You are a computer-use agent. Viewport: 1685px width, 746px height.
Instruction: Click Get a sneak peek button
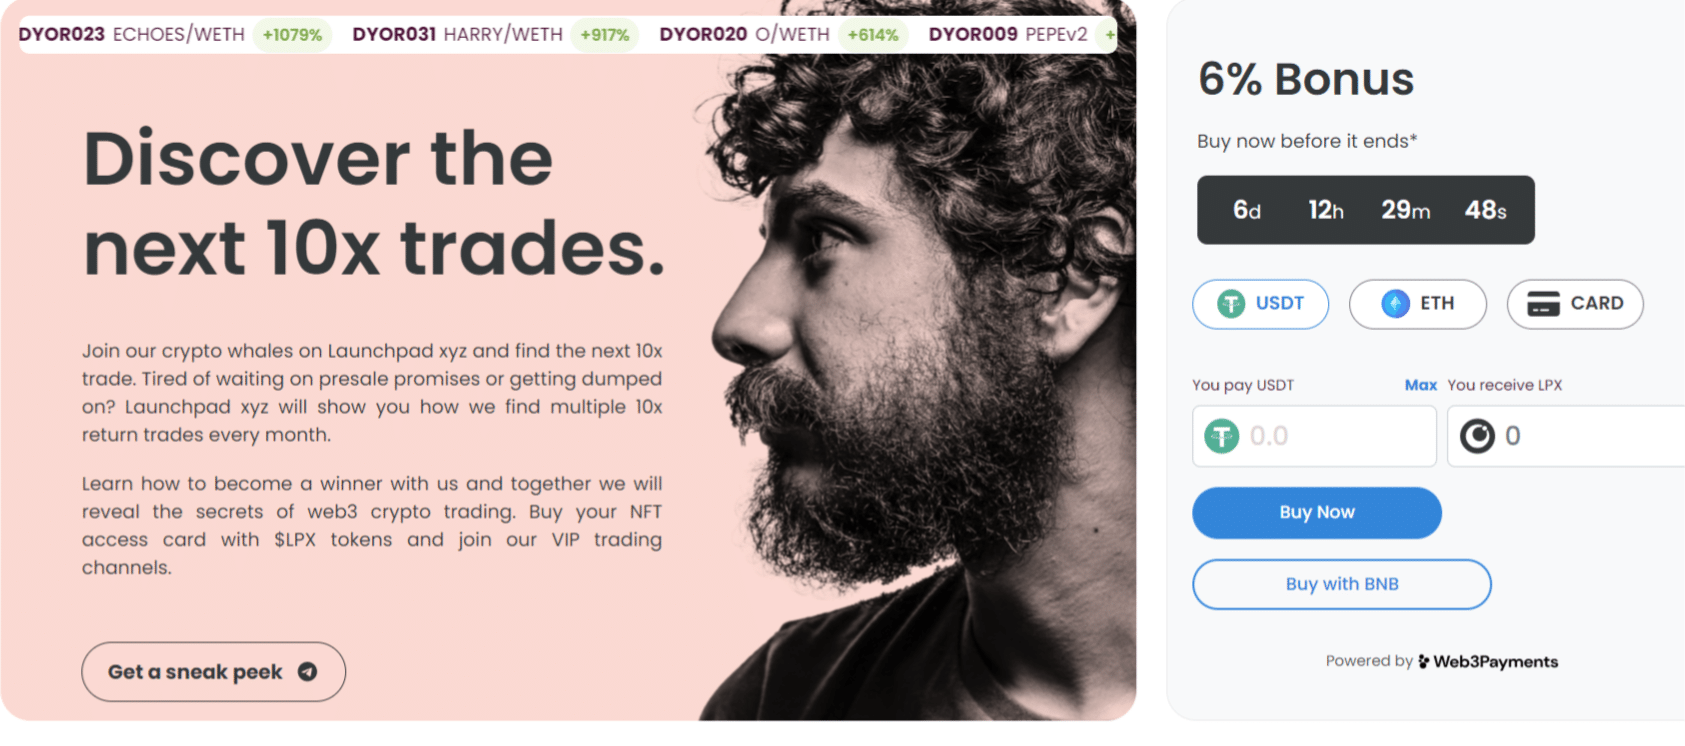213,672
